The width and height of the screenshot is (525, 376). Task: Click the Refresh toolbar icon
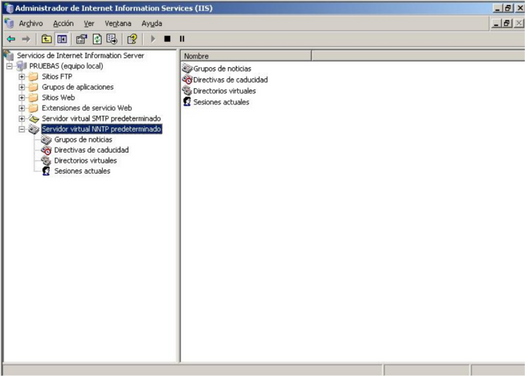(x=97, y=39)
